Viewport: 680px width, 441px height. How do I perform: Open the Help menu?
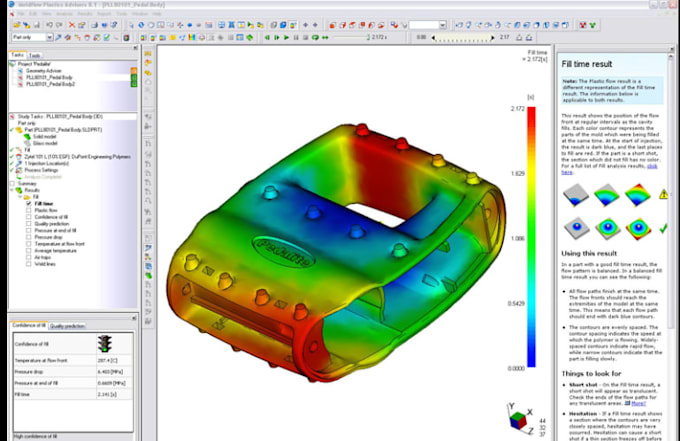pos(157,14)
